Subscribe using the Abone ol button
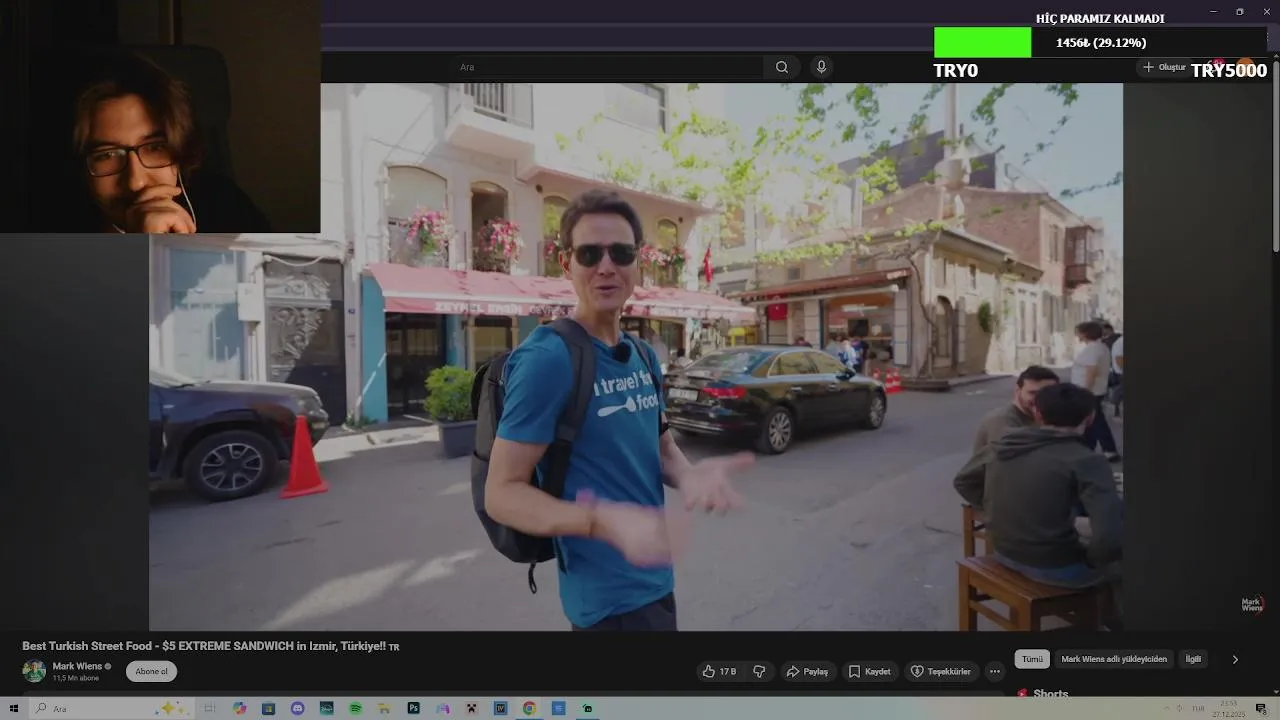Viewport: 1280px width, 720px height. click(152, 671)
